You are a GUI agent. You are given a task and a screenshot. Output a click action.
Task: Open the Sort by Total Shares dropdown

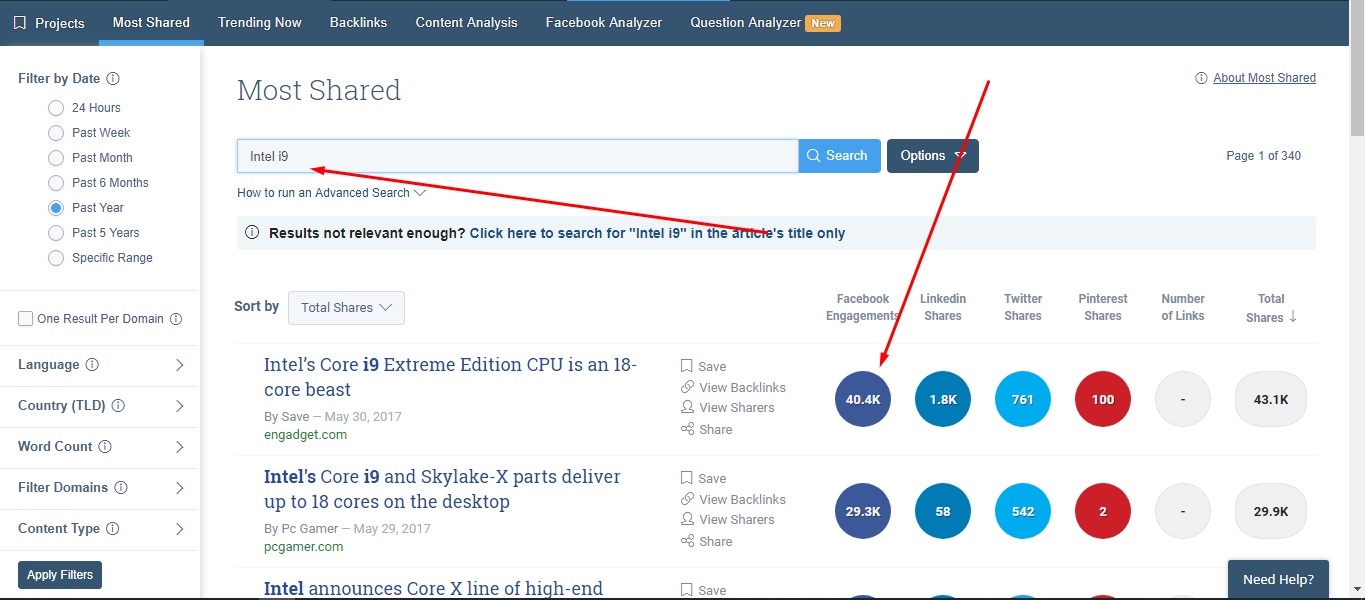[x=346, y=308]
